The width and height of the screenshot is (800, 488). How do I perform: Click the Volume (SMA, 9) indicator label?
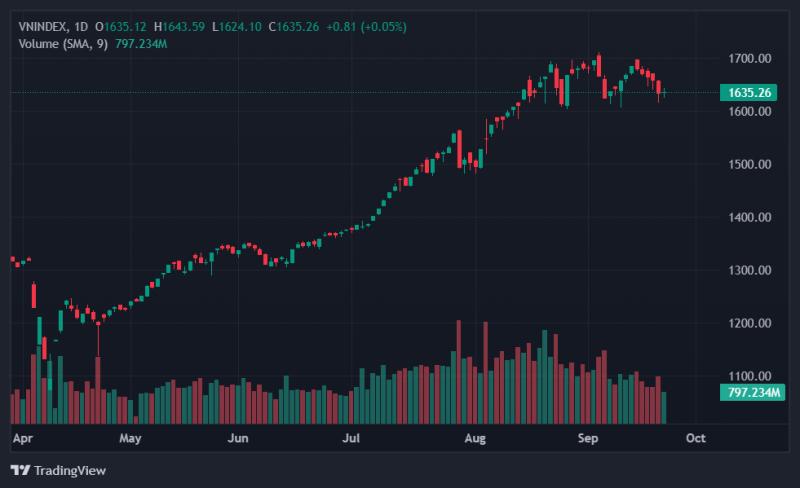(63, 44)
